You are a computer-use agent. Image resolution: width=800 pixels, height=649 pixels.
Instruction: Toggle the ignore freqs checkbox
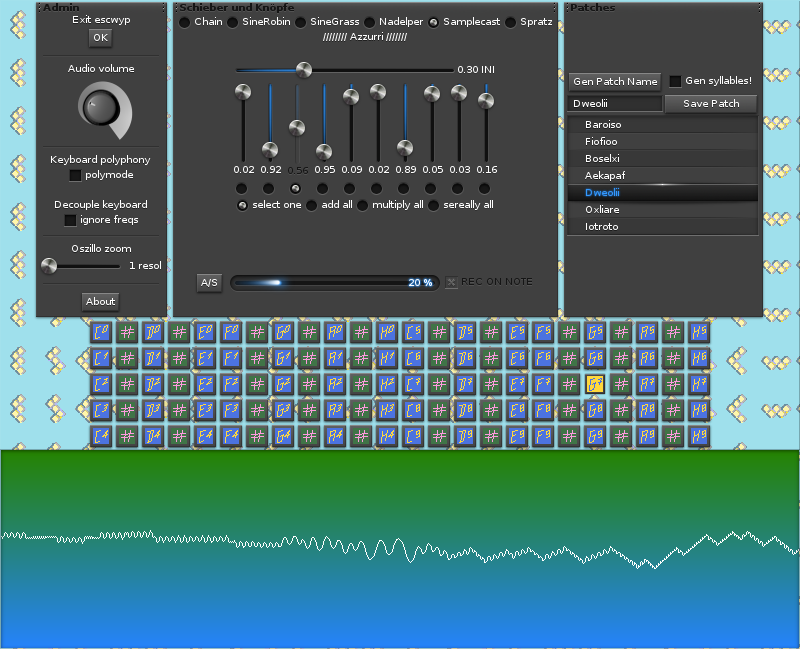70,220
